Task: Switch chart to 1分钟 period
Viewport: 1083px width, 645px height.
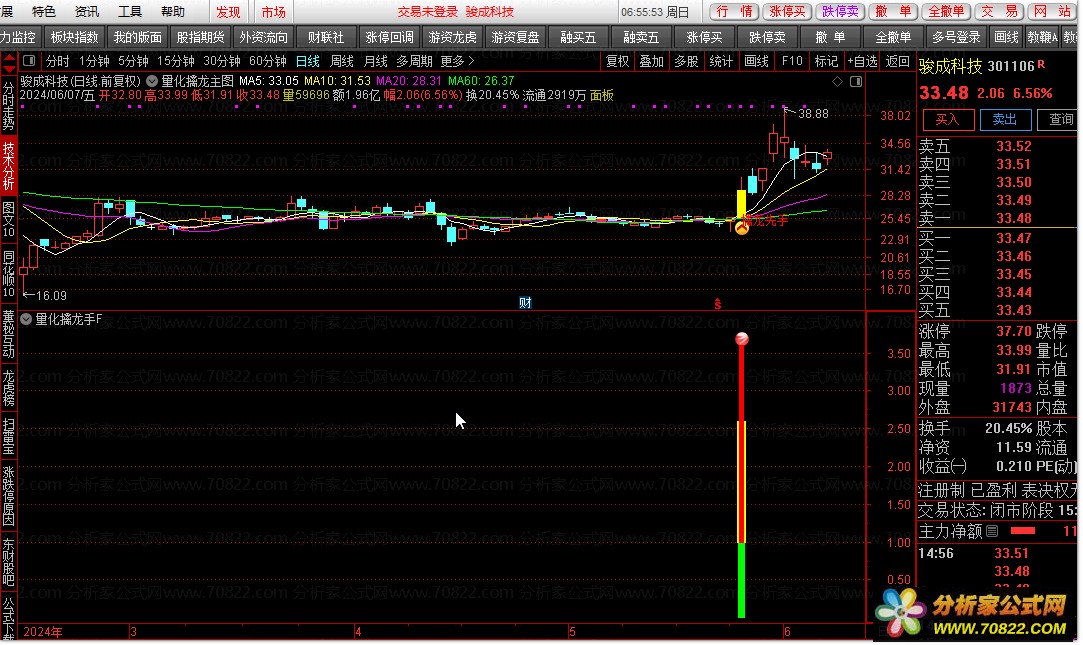Action: click(x=94, y=61)
